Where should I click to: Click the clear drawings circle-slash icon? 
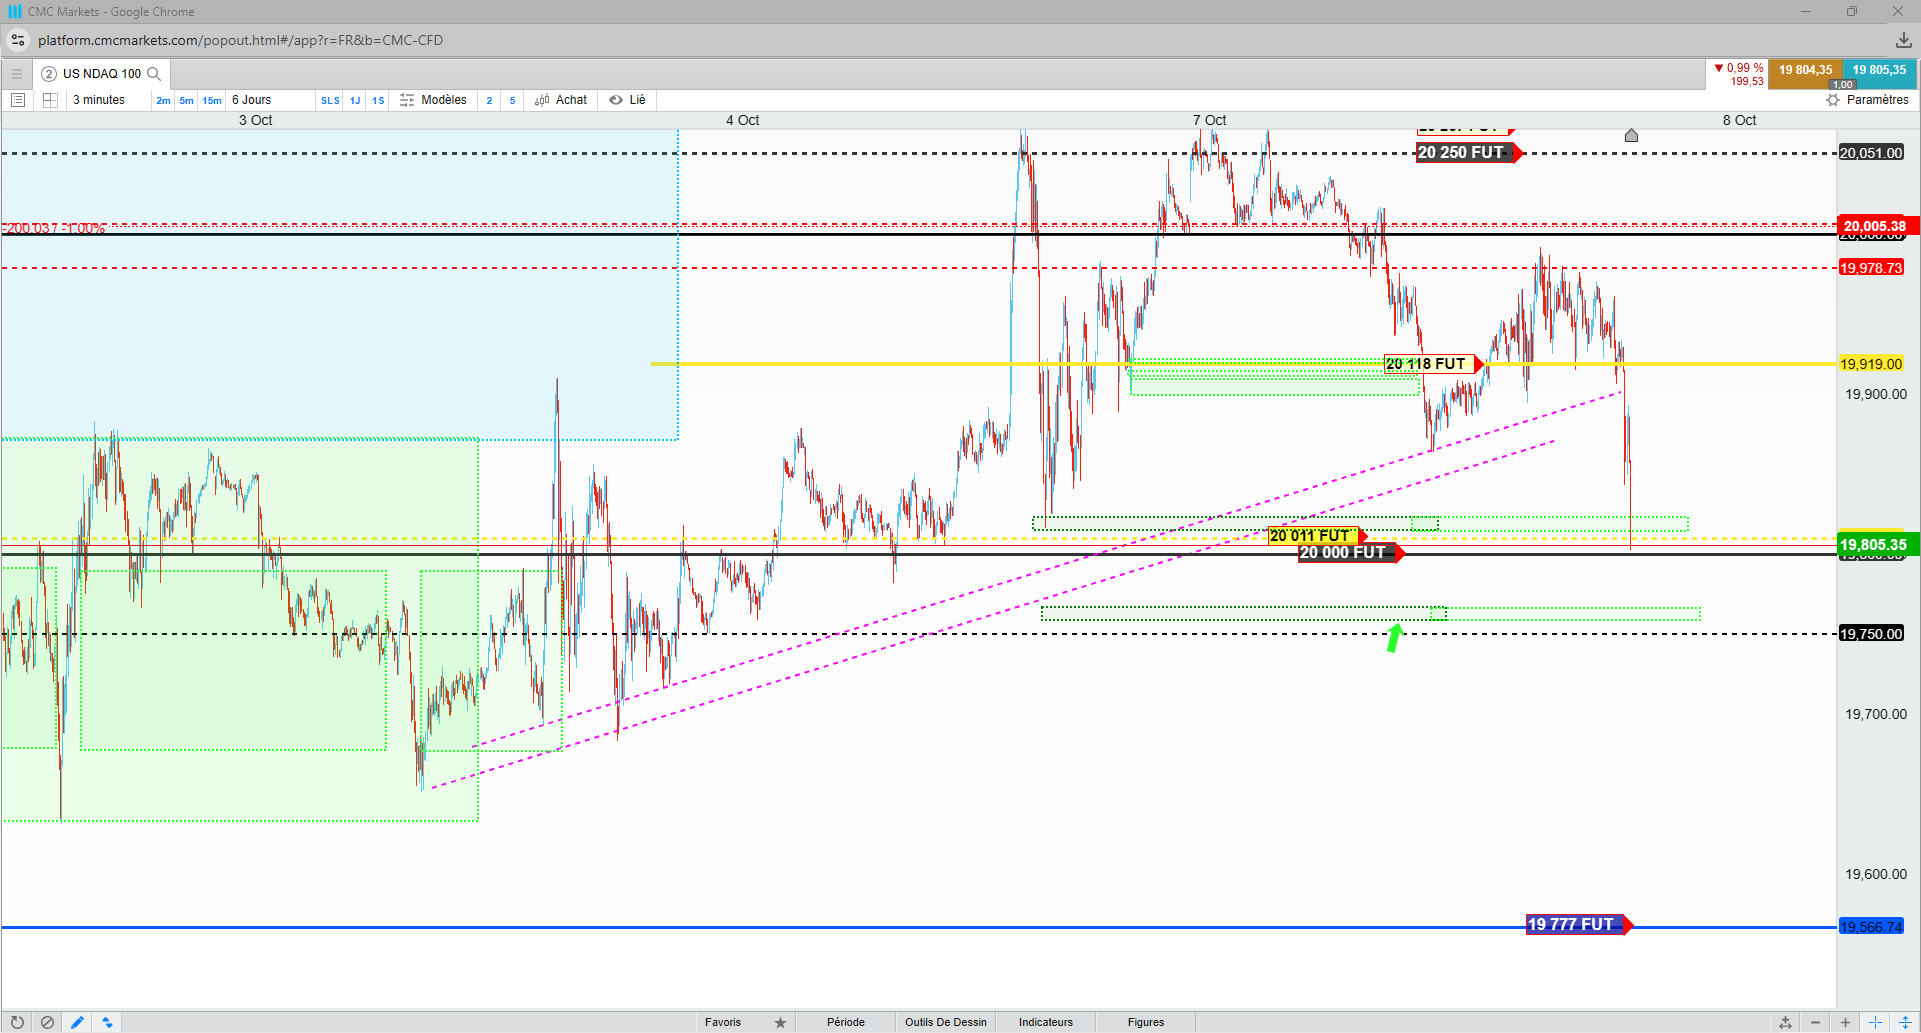(47, 1022)
